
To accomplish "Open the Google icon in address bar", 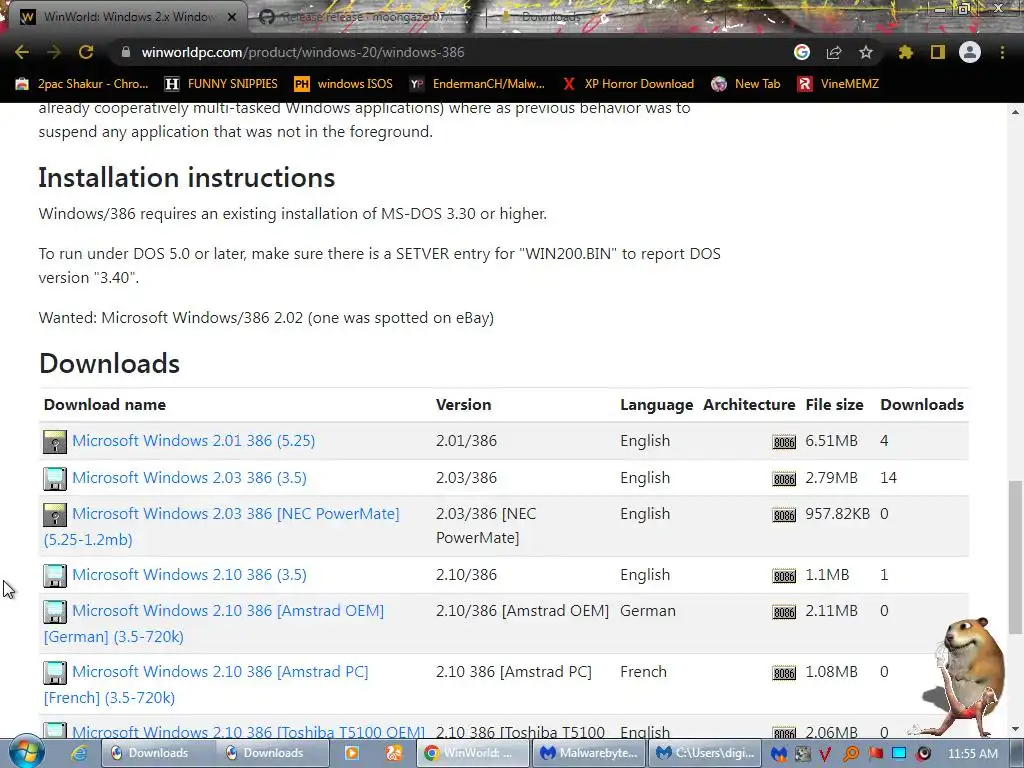I will (802, 52).
